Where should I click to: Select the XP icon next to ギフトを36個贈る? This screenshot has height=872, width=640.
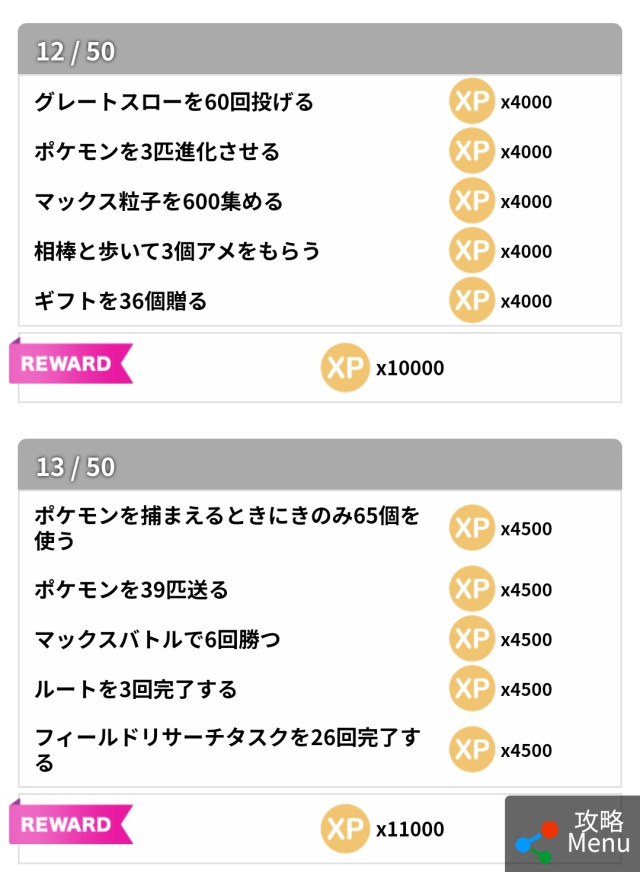click(472, 300)
